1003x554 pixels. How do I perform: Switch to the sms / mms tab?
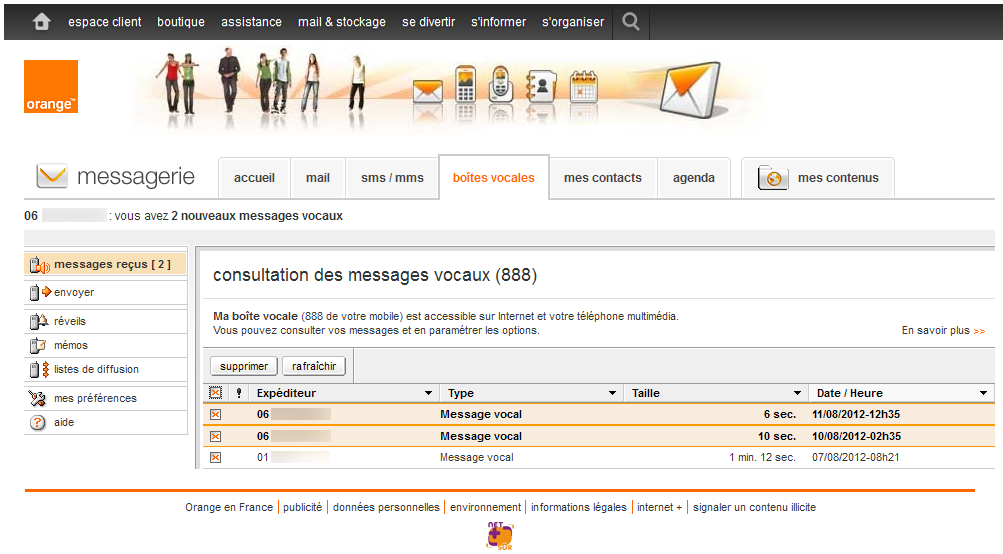click(x=392, y=178)
